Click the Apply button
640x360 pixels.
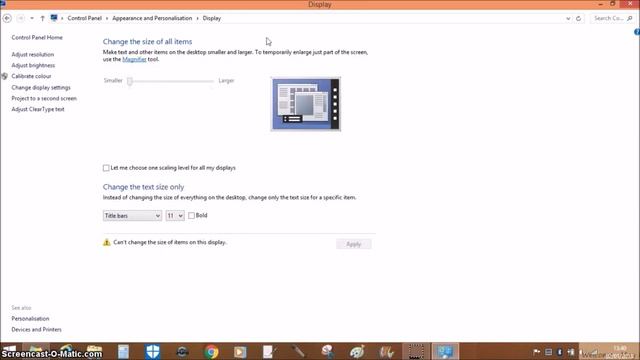click(353, 244)
